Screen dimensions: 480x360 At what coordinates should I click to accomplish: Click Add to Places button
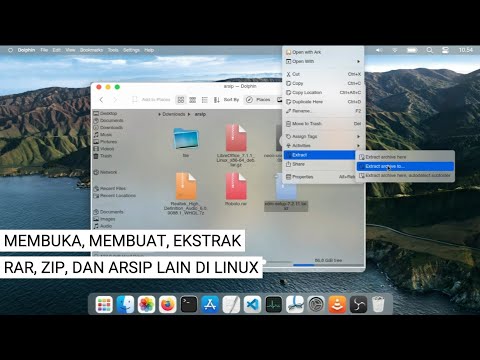151,100
